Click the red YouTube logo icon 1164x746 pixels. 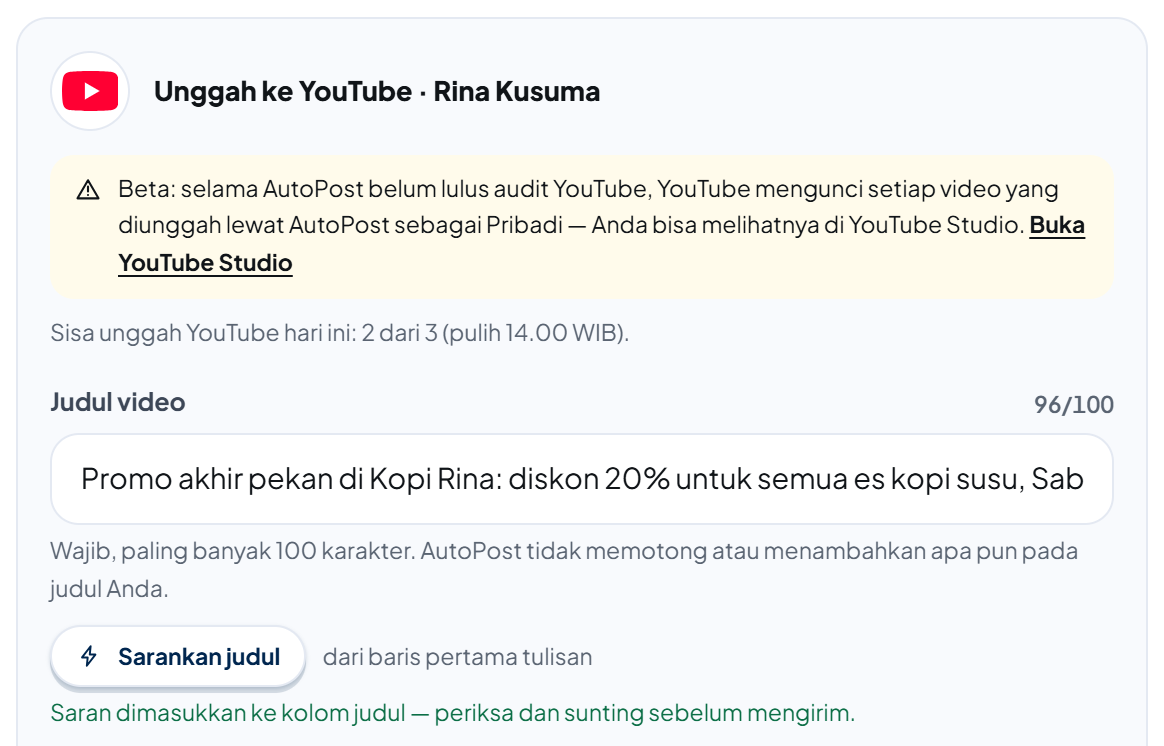[90, 91]
